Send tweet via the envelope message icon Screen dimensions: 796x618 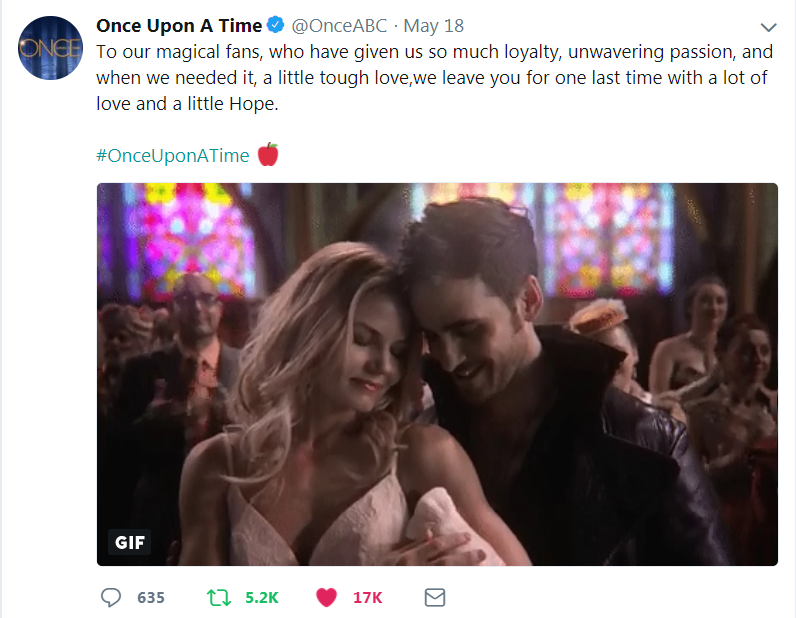click(434, 597)
